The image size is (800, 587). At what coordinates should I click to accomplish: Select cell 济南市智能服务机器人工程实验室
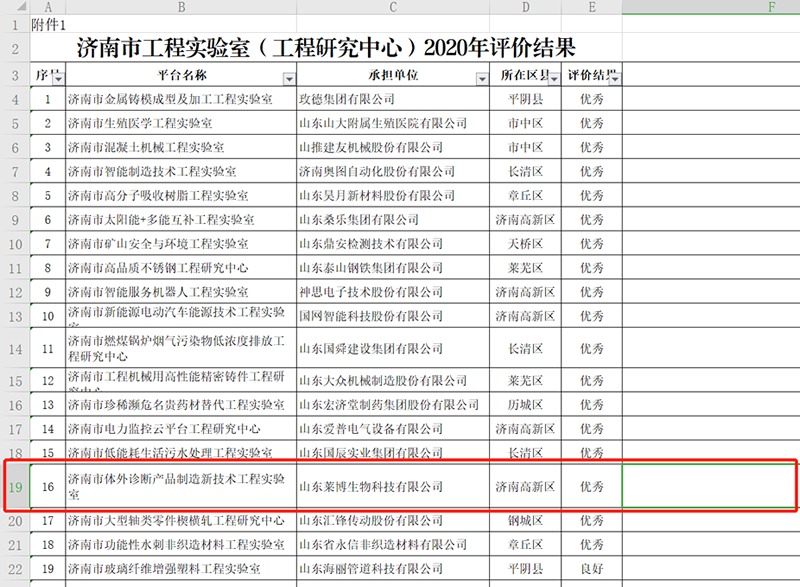(x=181, y=292)
